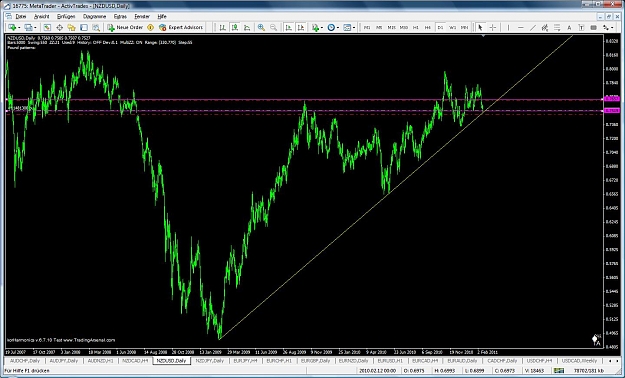Image resolution: width=625 pixels, height=378 pixels.
Task: Select the MN timeframe
Action: 464,28
